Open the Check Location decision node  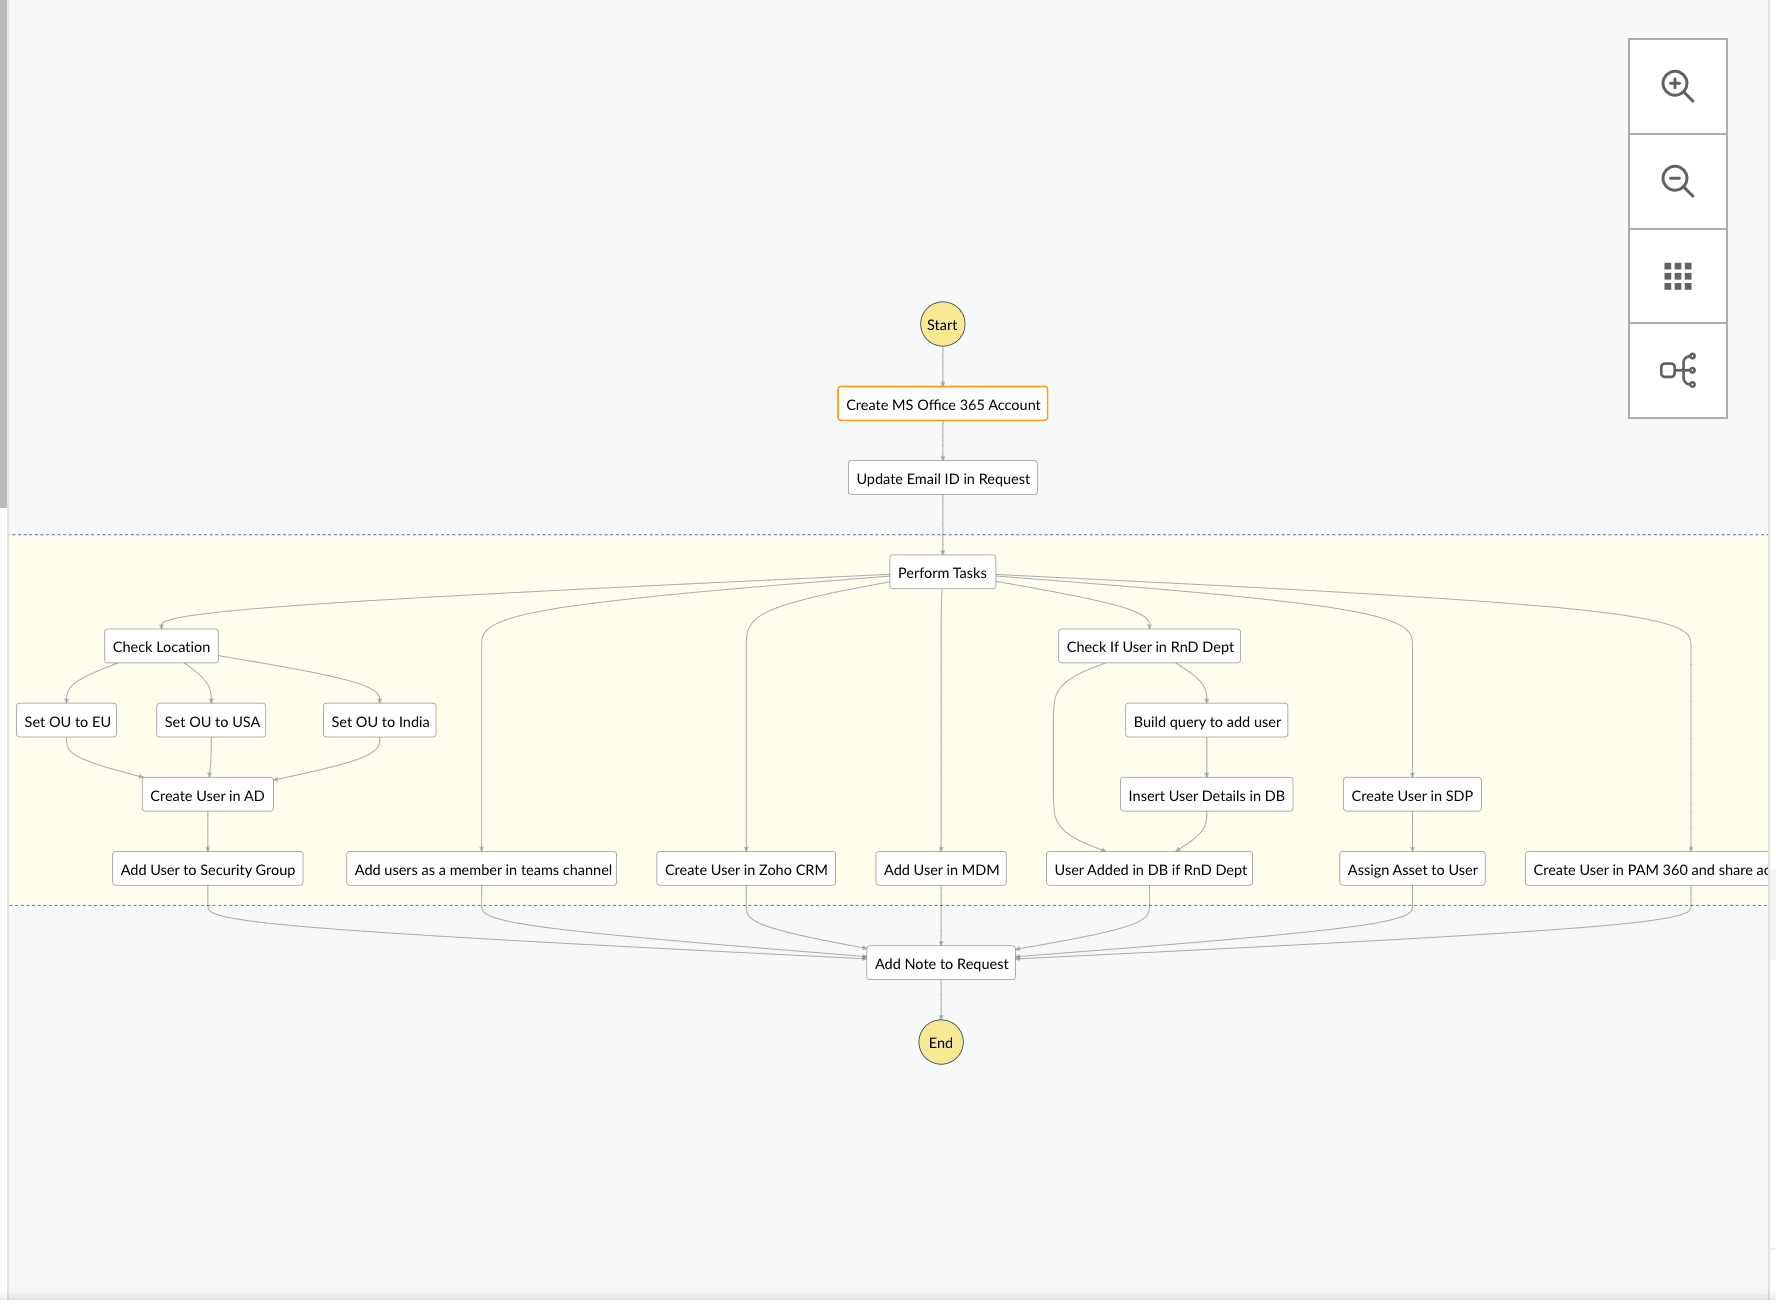[x=160, y=646]
